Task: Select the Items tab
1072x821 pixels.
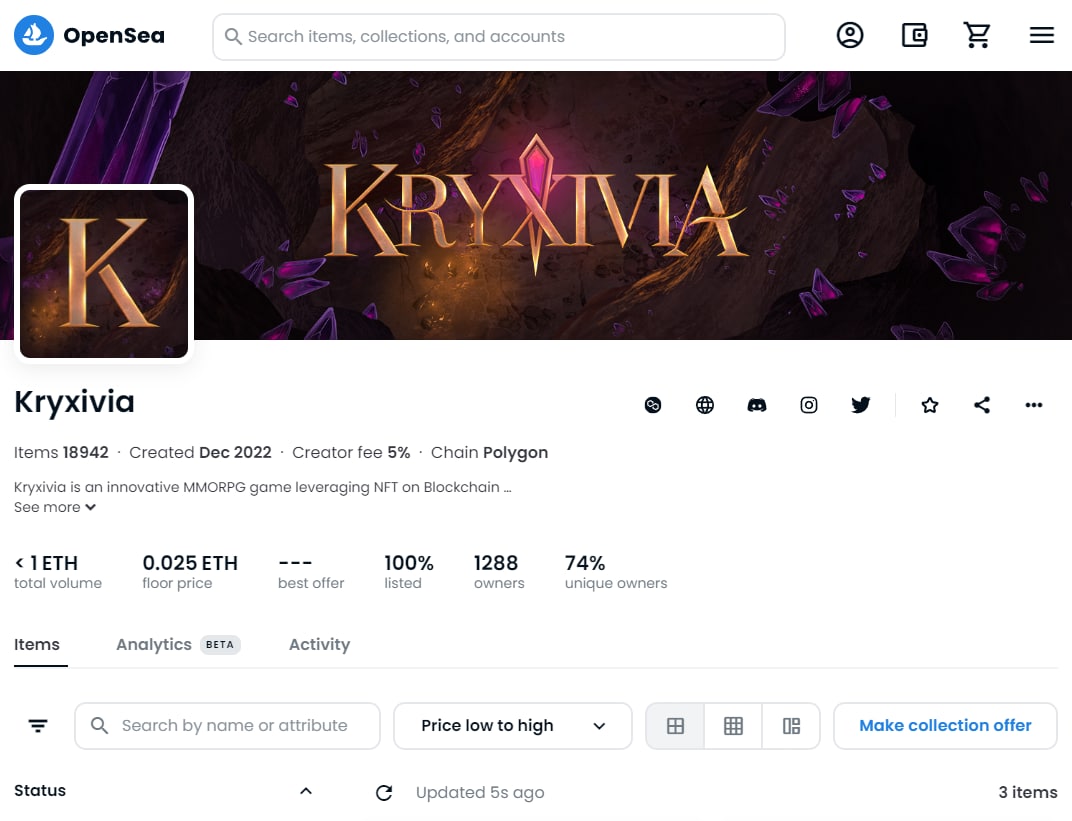Action: coord(37,645)
